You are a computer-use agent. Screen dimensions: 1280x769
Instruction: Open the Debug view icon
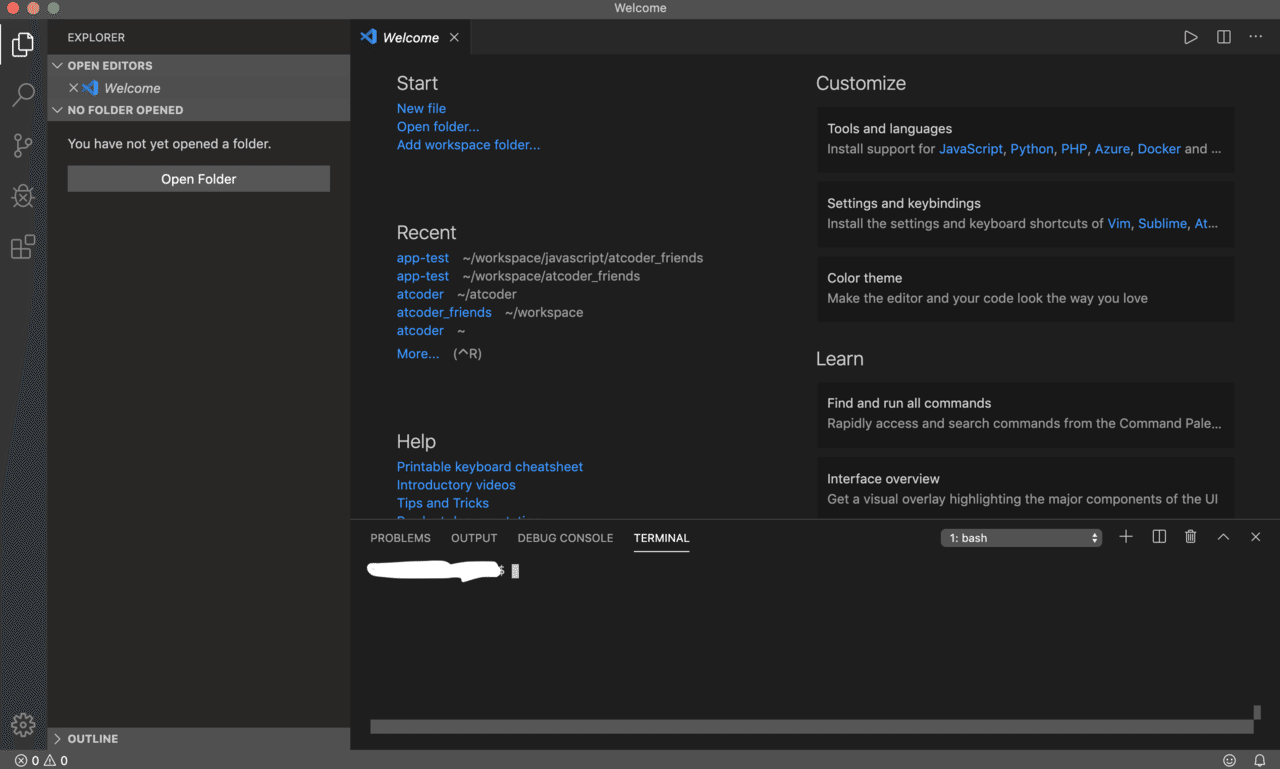point(23,196)
